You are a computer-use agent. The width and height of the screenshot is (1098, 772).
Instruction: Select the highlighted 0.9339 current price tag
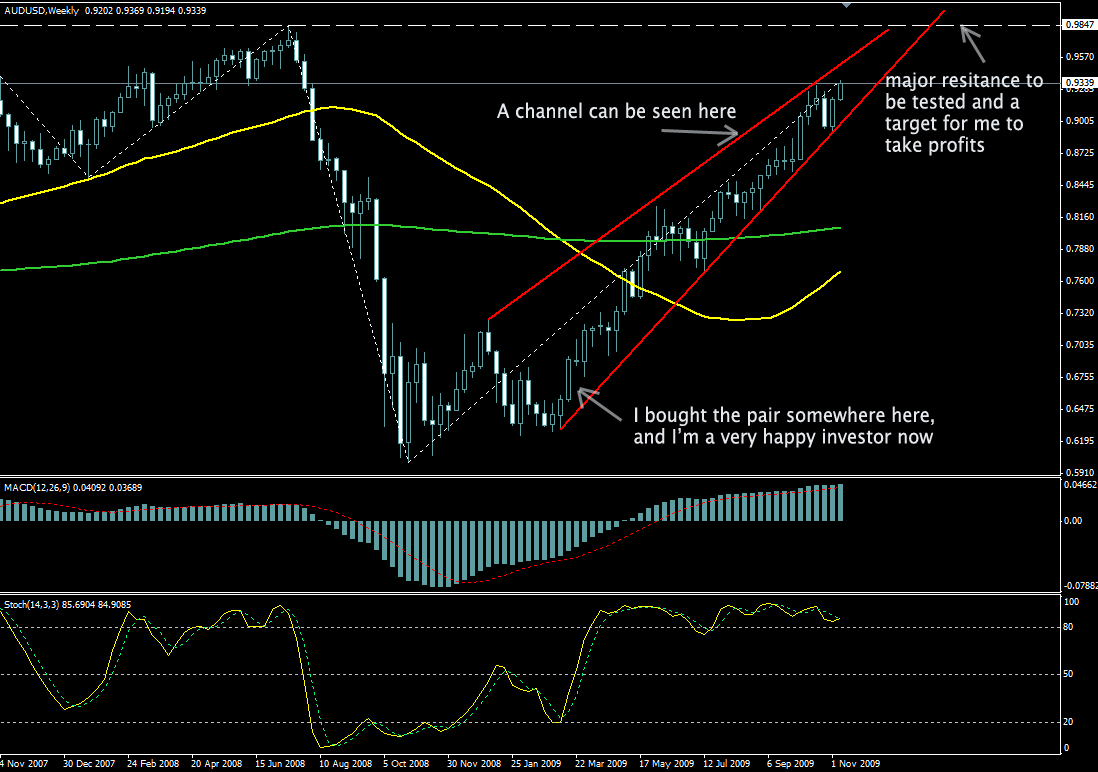click(x=1078, y=82)
